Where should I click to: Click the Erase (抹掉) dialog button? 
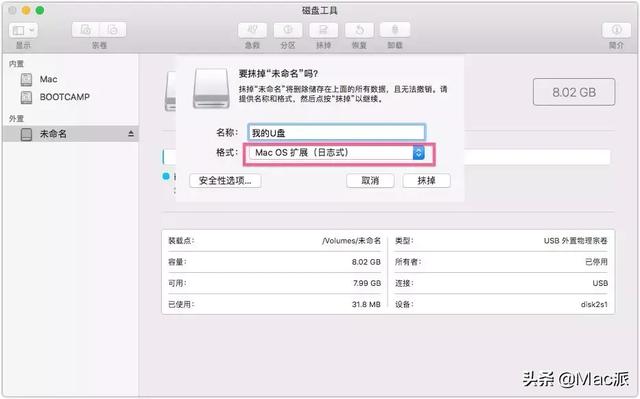coord(427,181)
